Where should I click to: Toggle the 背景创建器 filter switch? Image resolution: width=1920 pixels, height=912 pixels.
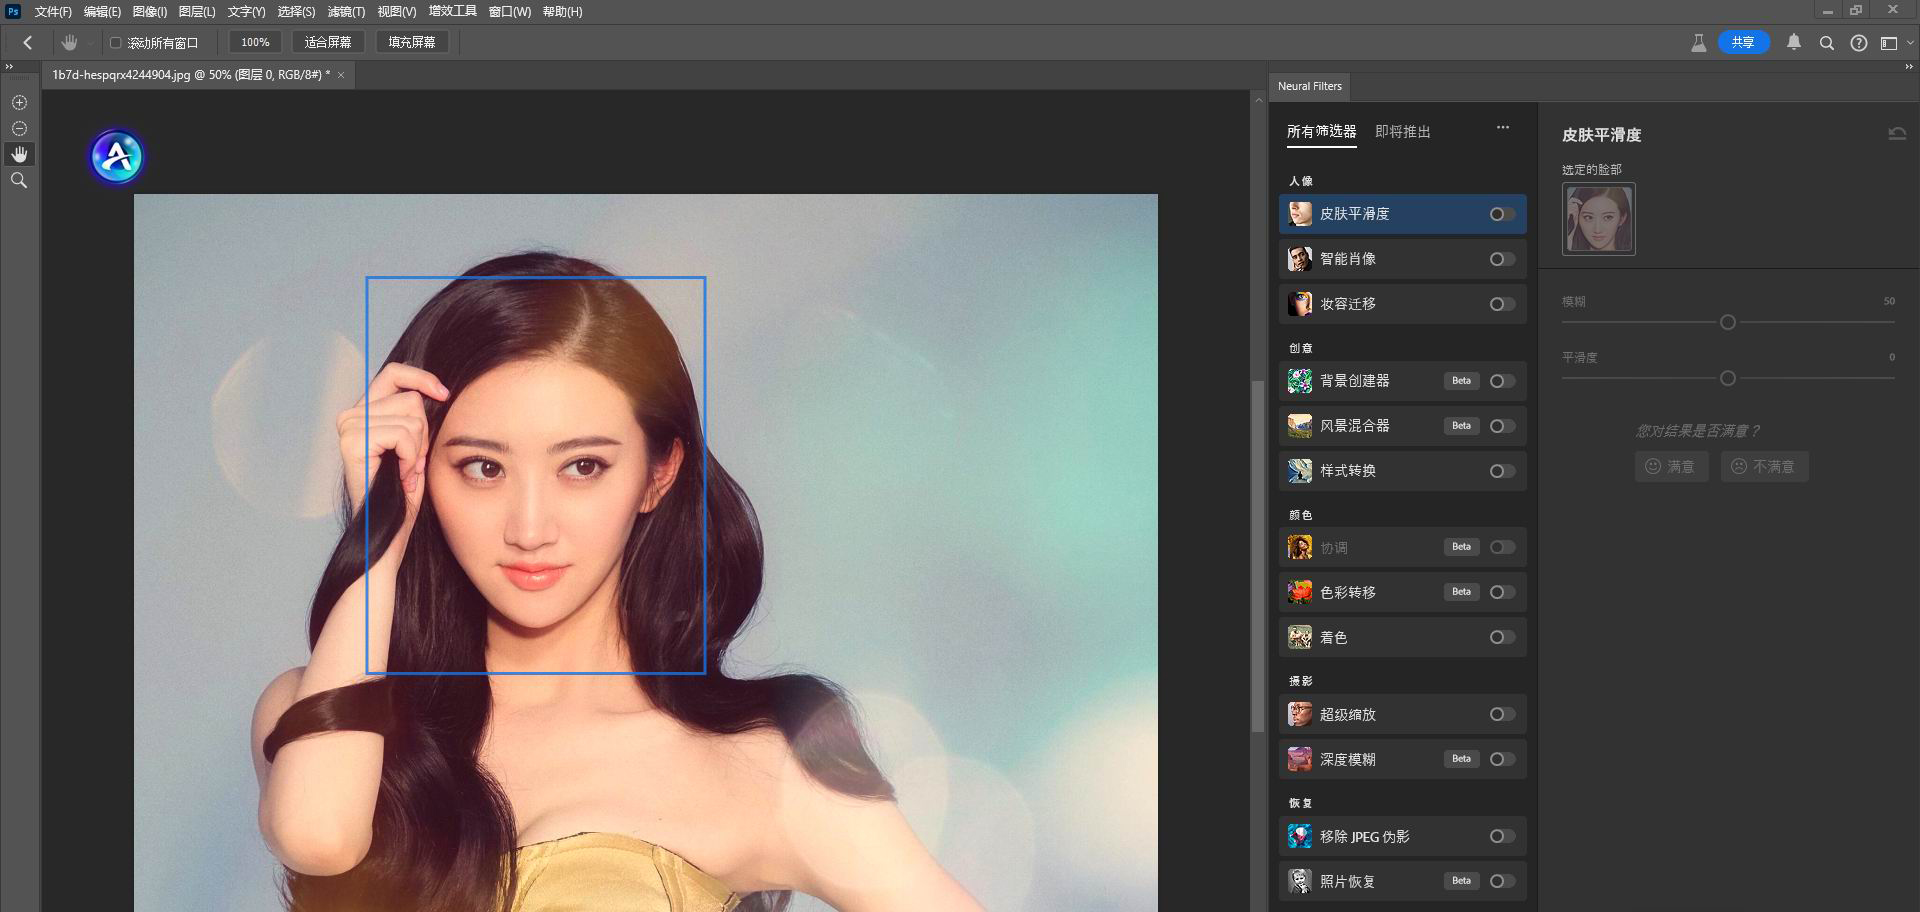1502,381
